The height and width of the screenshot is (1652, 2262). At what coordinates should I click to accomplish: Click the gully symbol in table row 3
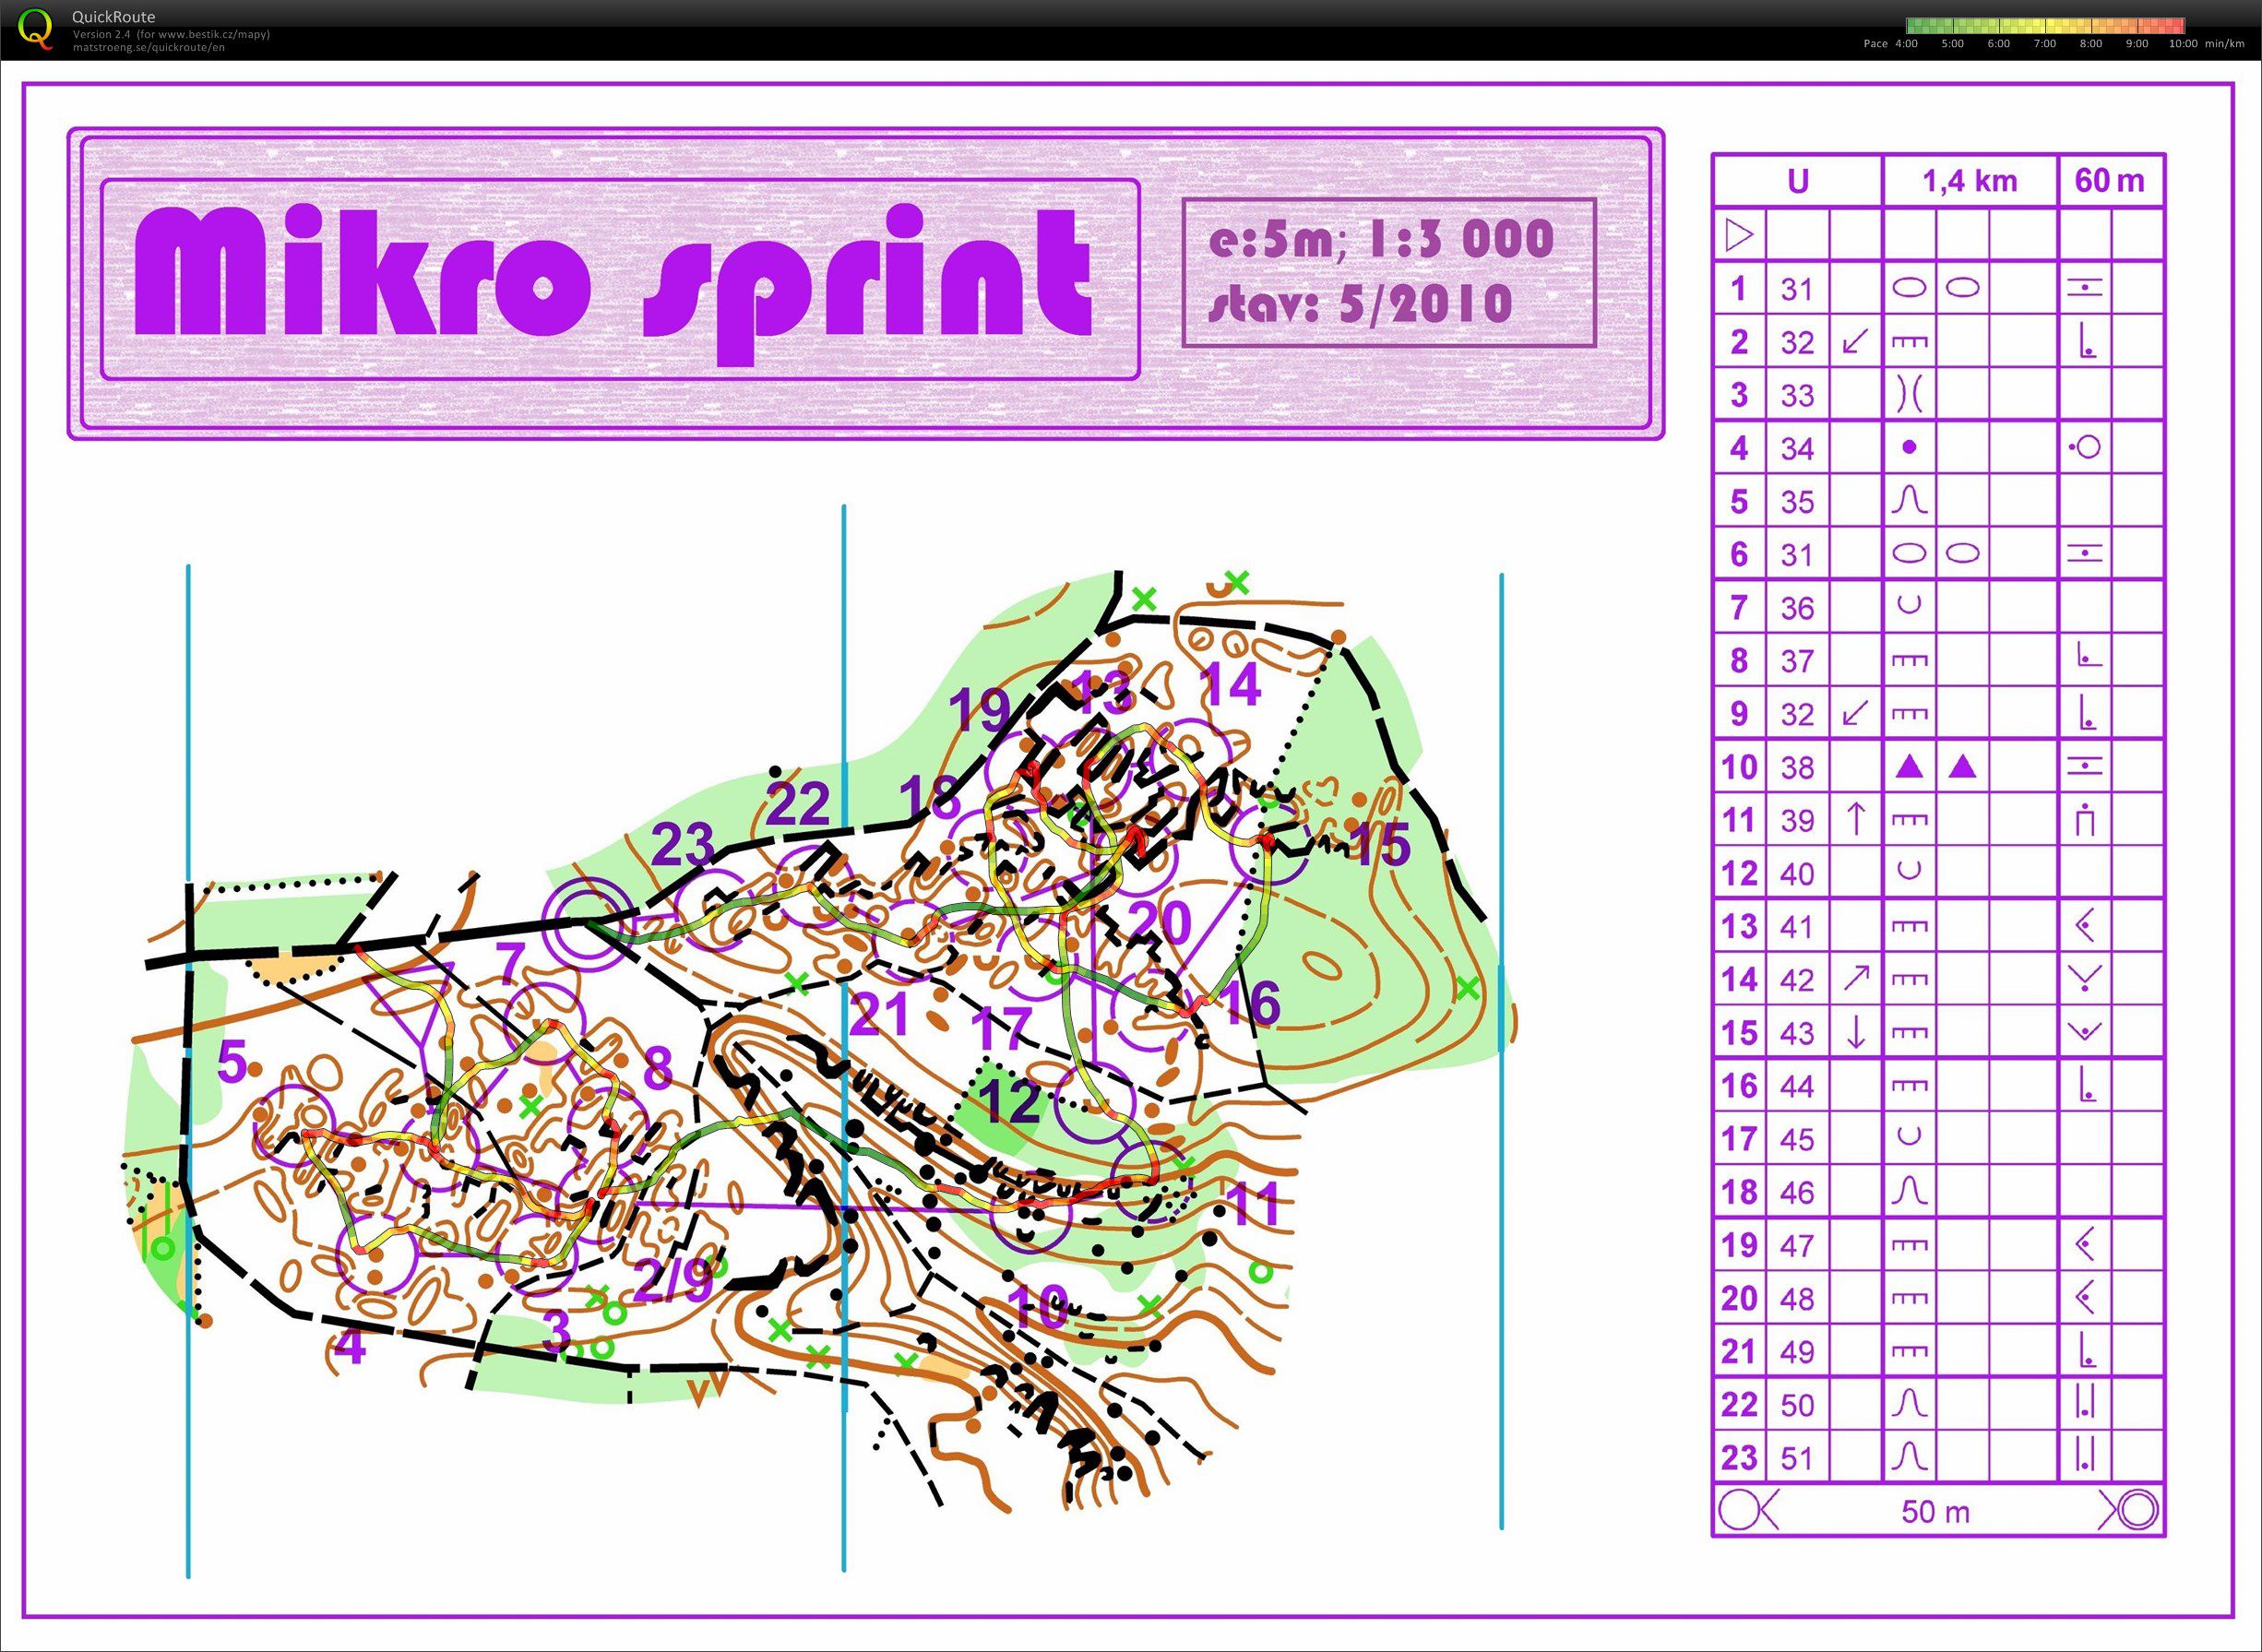pos(1909,394)
